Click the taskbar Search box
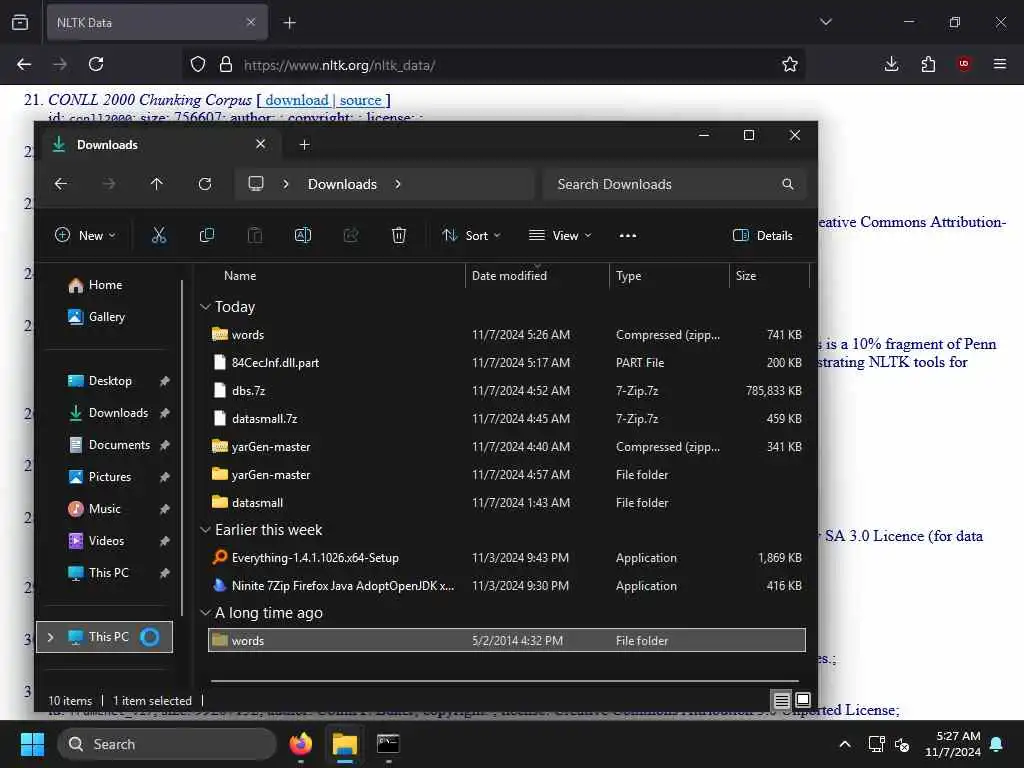Viewport: 1024px width, 768px height. point(167,744)
